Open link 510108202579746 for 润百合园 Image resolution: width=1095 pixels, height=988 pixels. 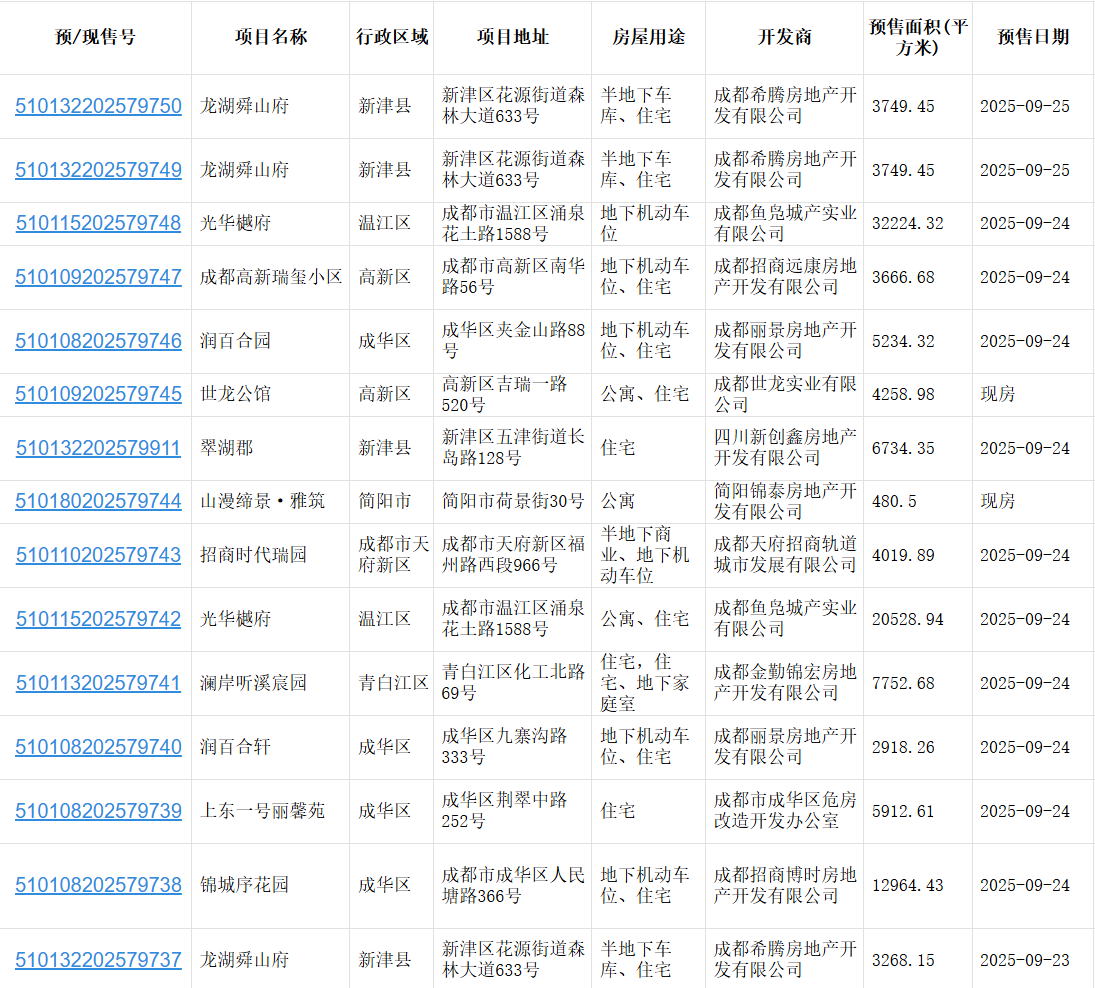pyautogui.click(x=98, y=341)
